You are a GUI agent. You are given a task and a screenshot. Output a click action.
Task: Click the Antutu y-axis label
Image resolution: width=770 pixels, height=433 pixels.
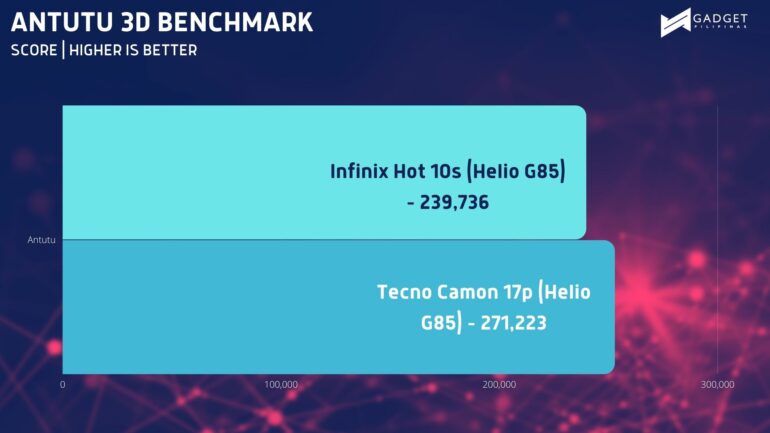(x=41, y=240)
